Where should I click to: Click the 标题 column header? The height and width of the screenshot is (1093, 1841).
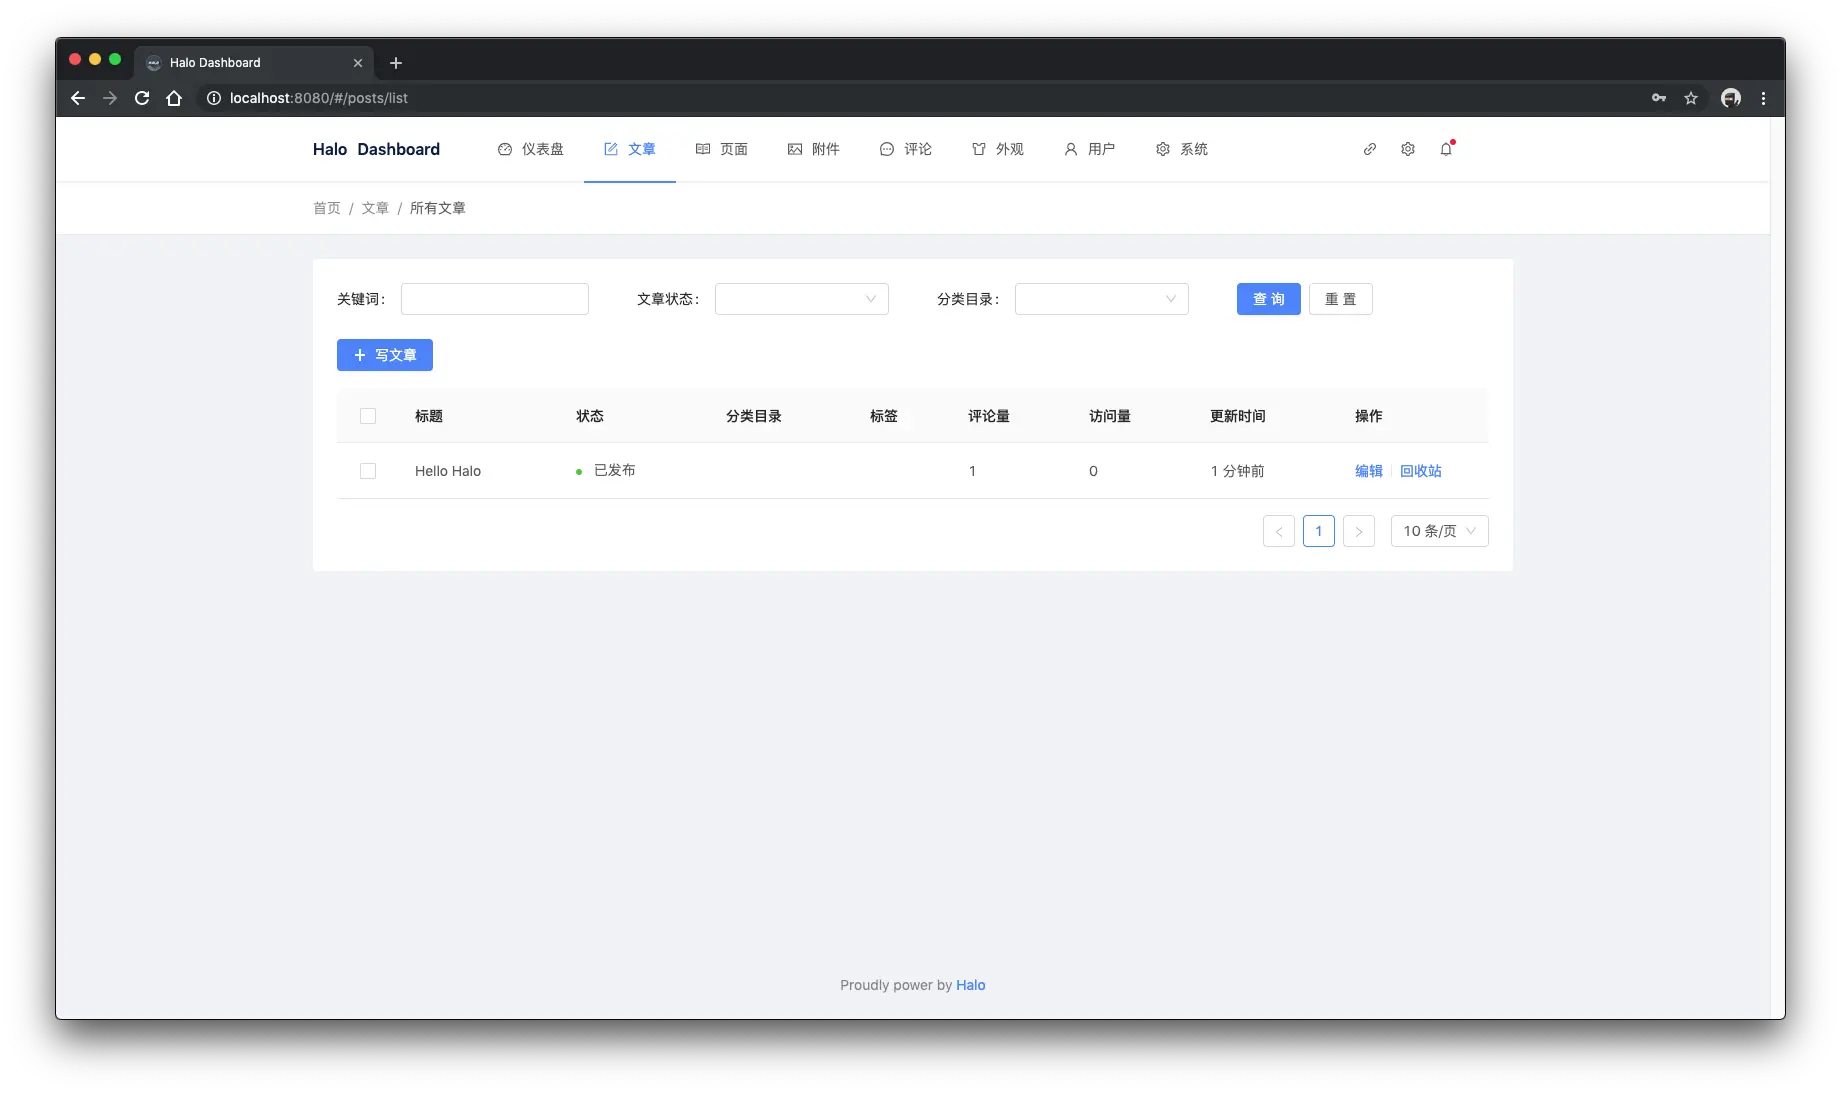click(x=429, y=416)
